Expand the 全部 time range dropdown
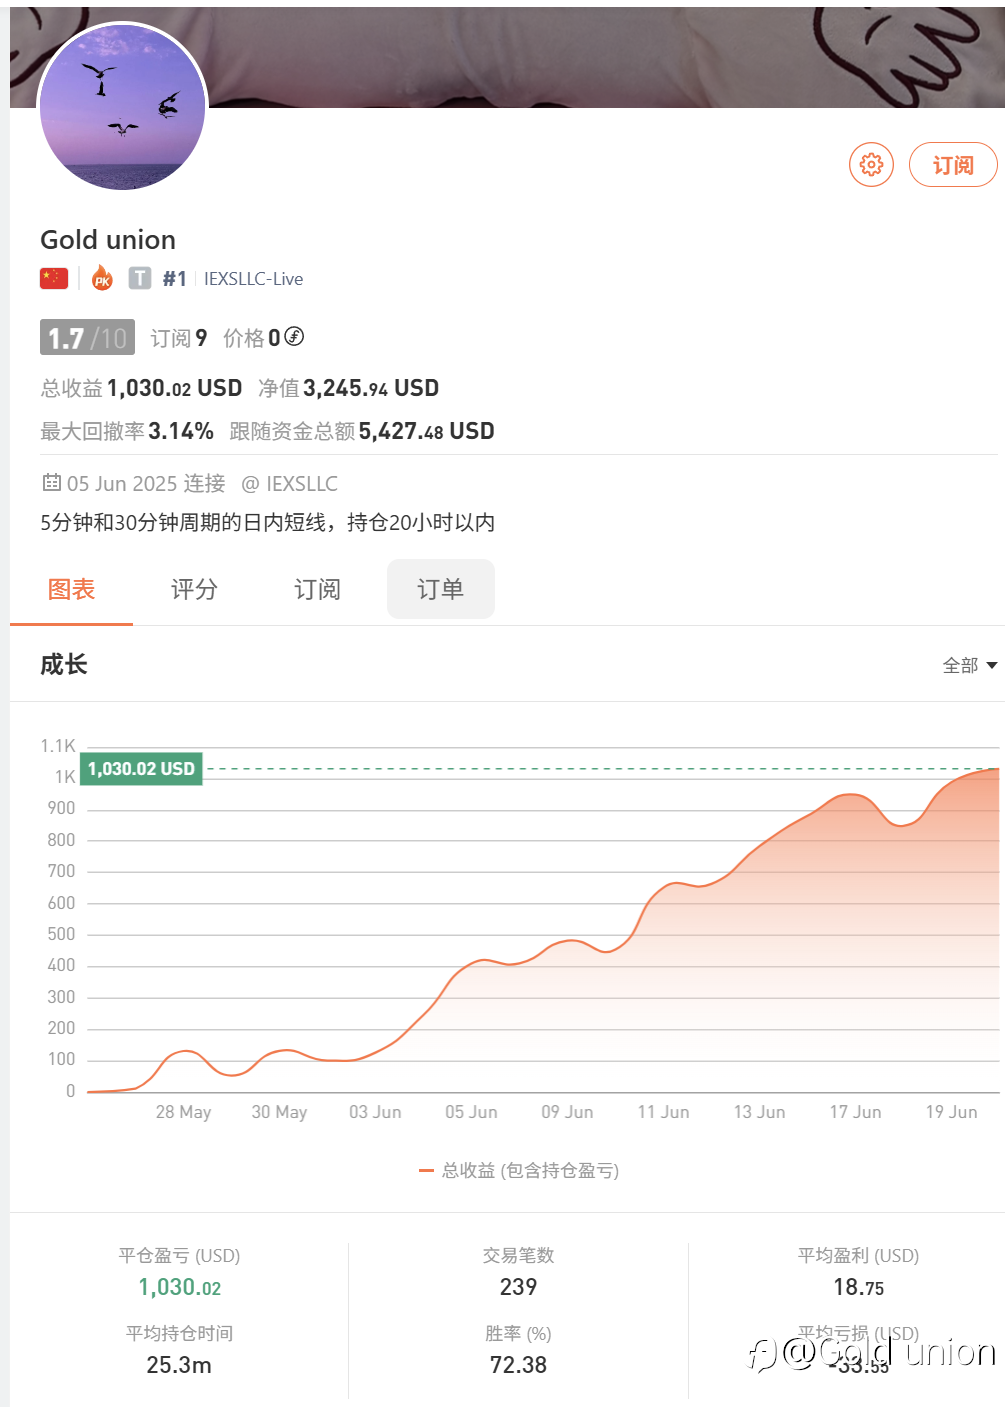 tap(969, 665)
